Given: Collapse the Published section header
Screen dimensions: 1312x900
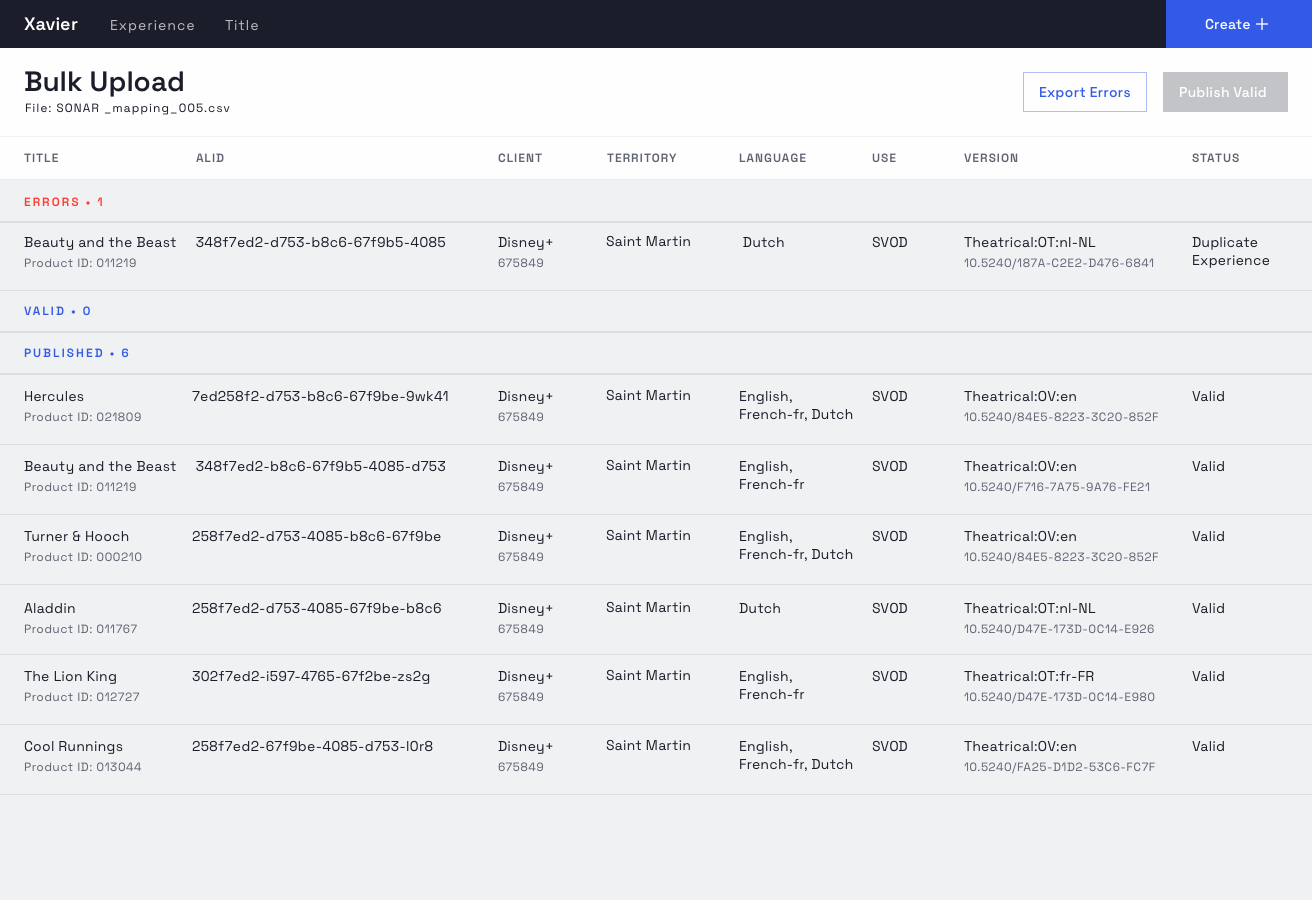Looking at the screenshot, I should pos(77,353).
